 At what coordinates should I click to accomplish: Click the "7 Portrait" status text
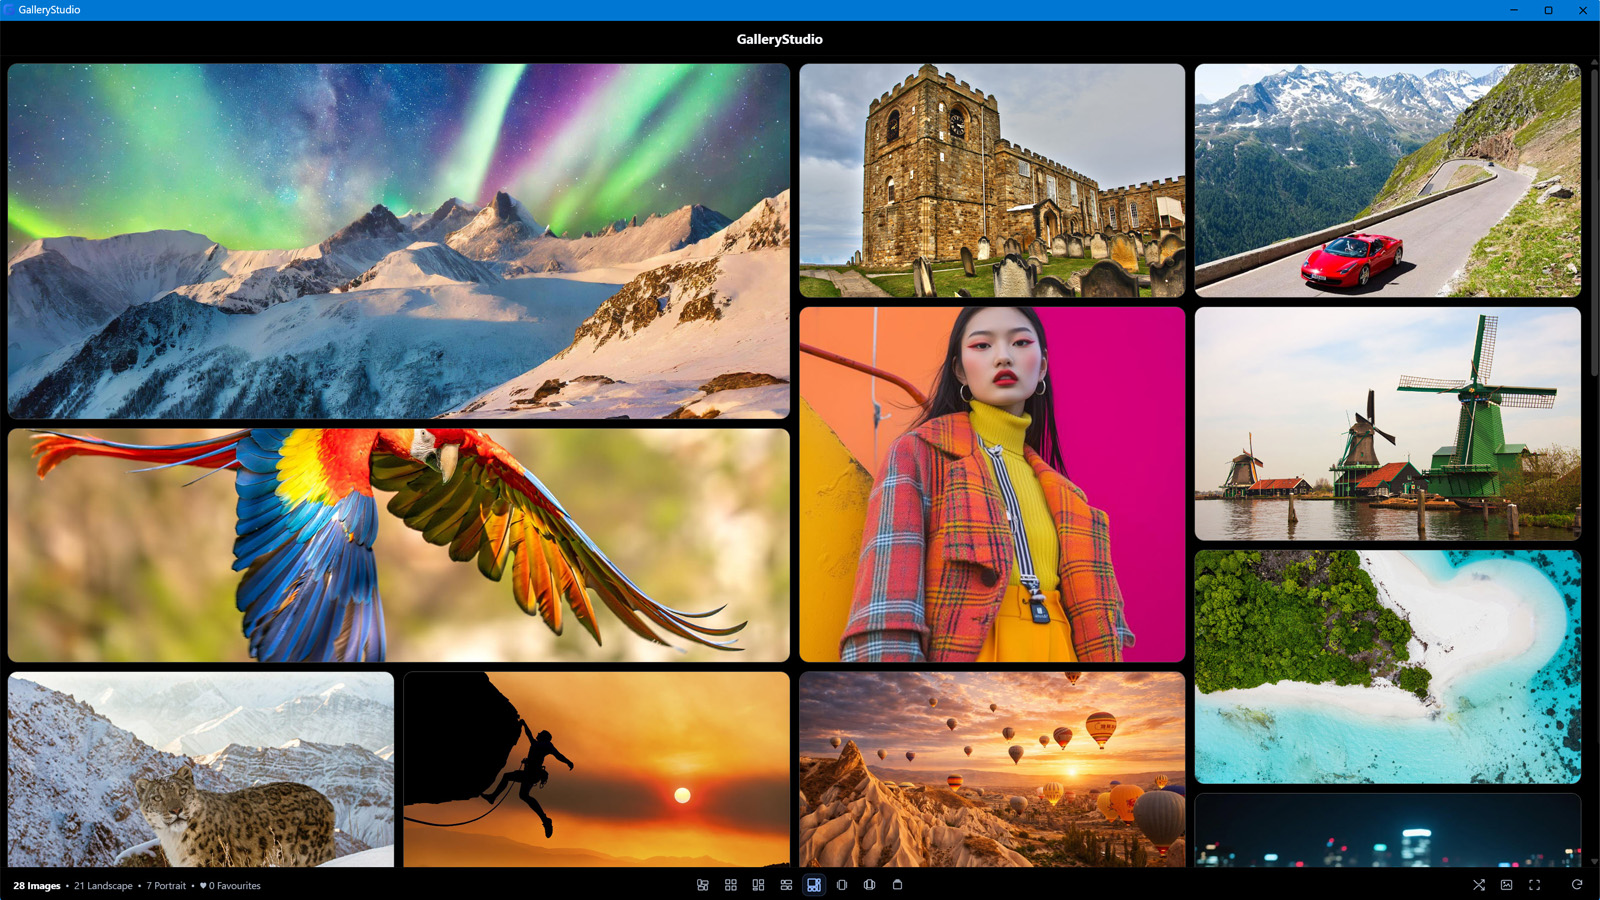166,886
